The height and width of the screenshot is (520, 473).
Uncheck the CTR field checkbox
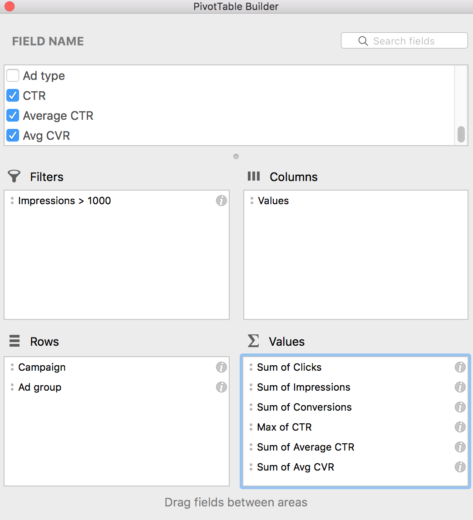click(13, 96)
